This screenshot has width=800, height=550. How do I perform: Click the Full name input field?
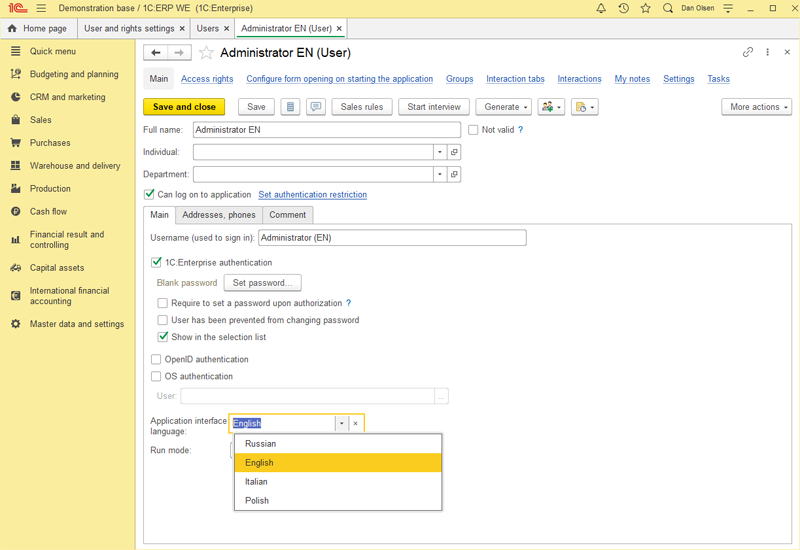click(327, 130)
